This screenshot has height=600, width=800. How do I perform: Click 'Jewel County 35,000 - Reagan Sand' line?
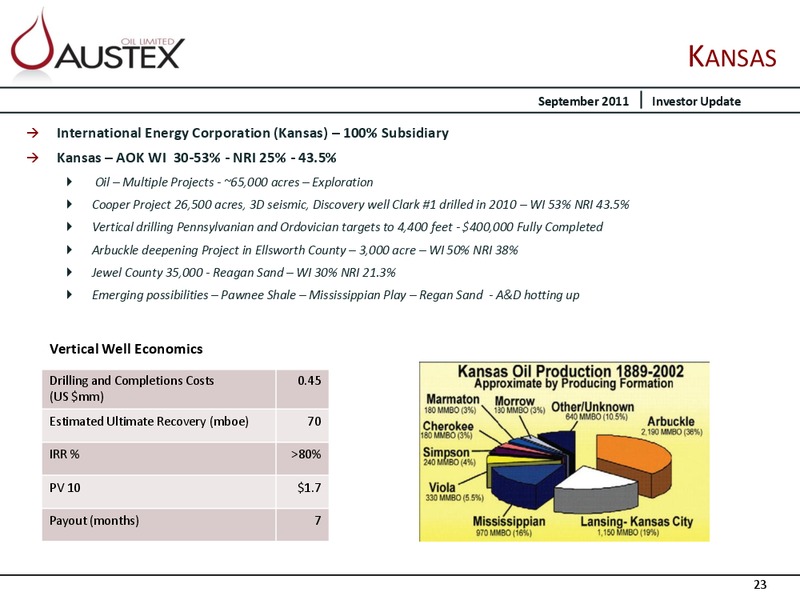click(x=243, y=272)
